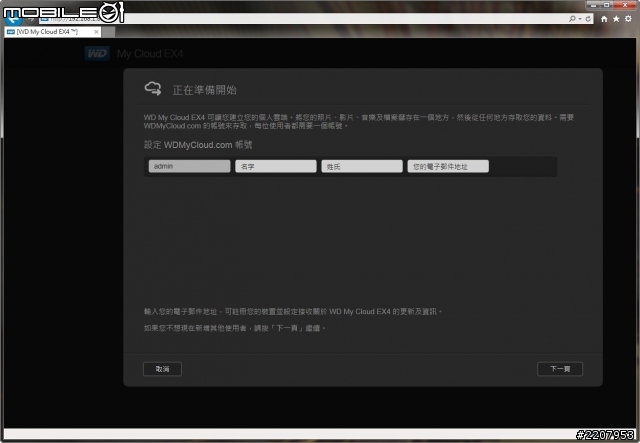Maximize the browser window
Screen dimensions: 640x443
(x=607, y=5)
